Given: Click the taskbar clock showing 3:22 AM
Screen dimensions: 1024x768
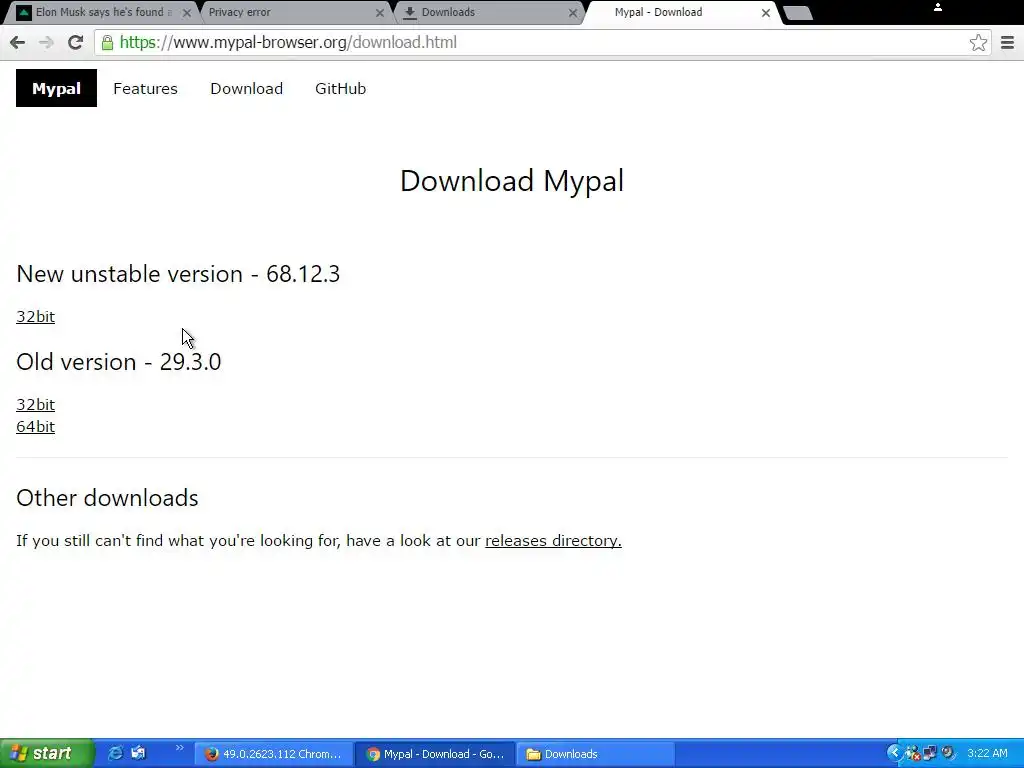Looking at the screenshot, I should [987, 754].
